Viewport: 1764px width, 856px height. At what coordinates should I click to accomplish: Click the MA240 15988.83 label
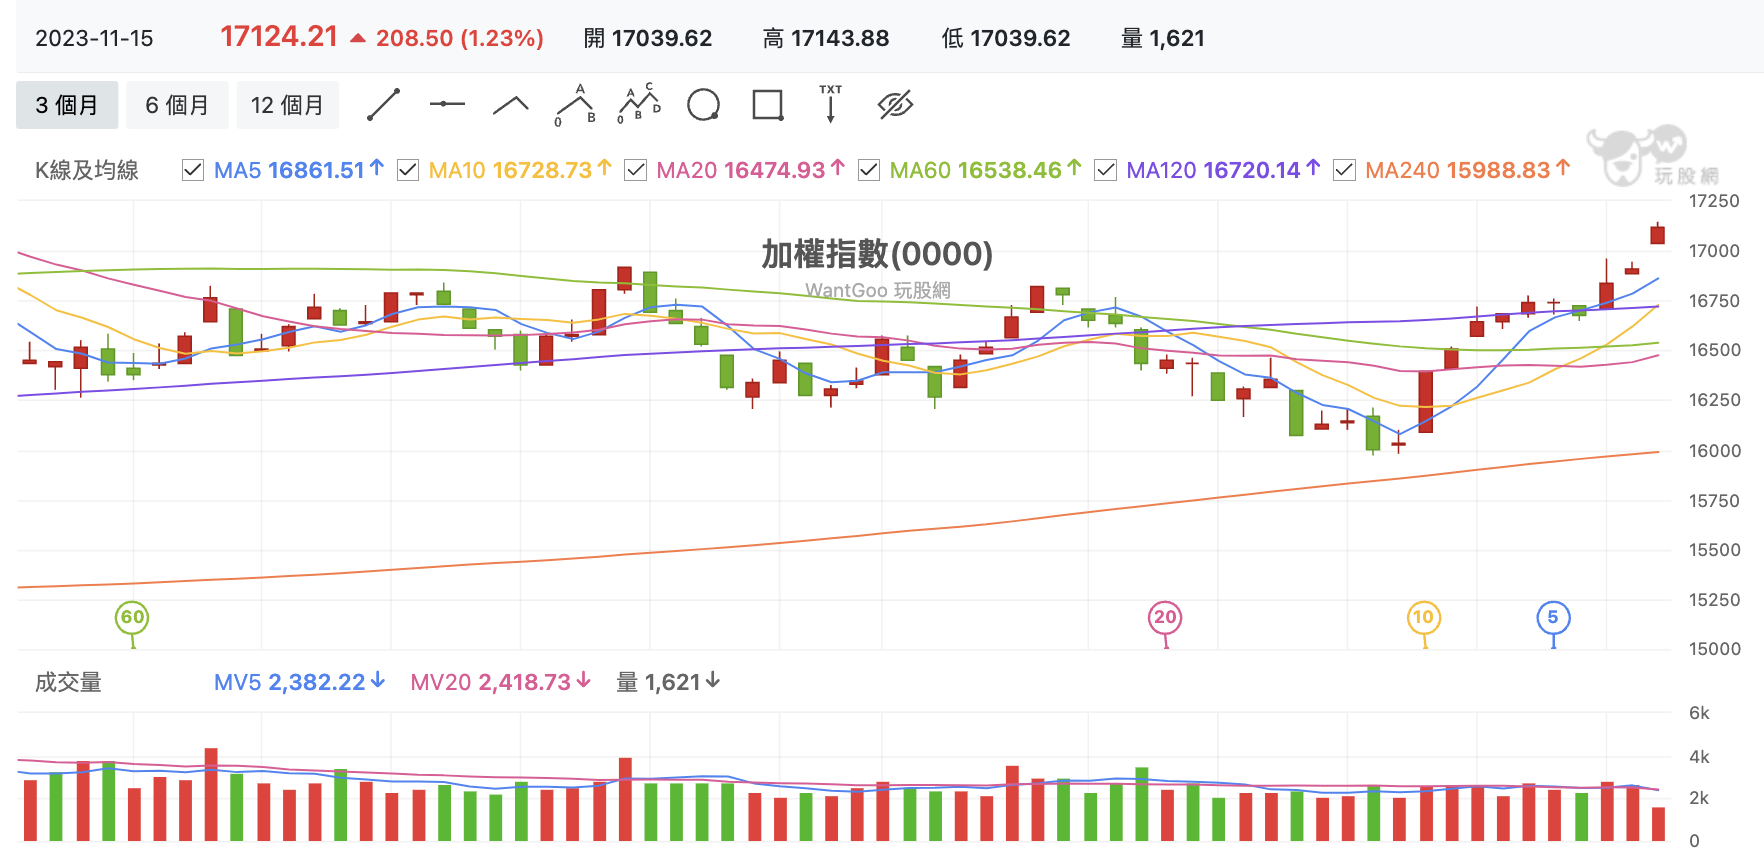click(1468, 170)
